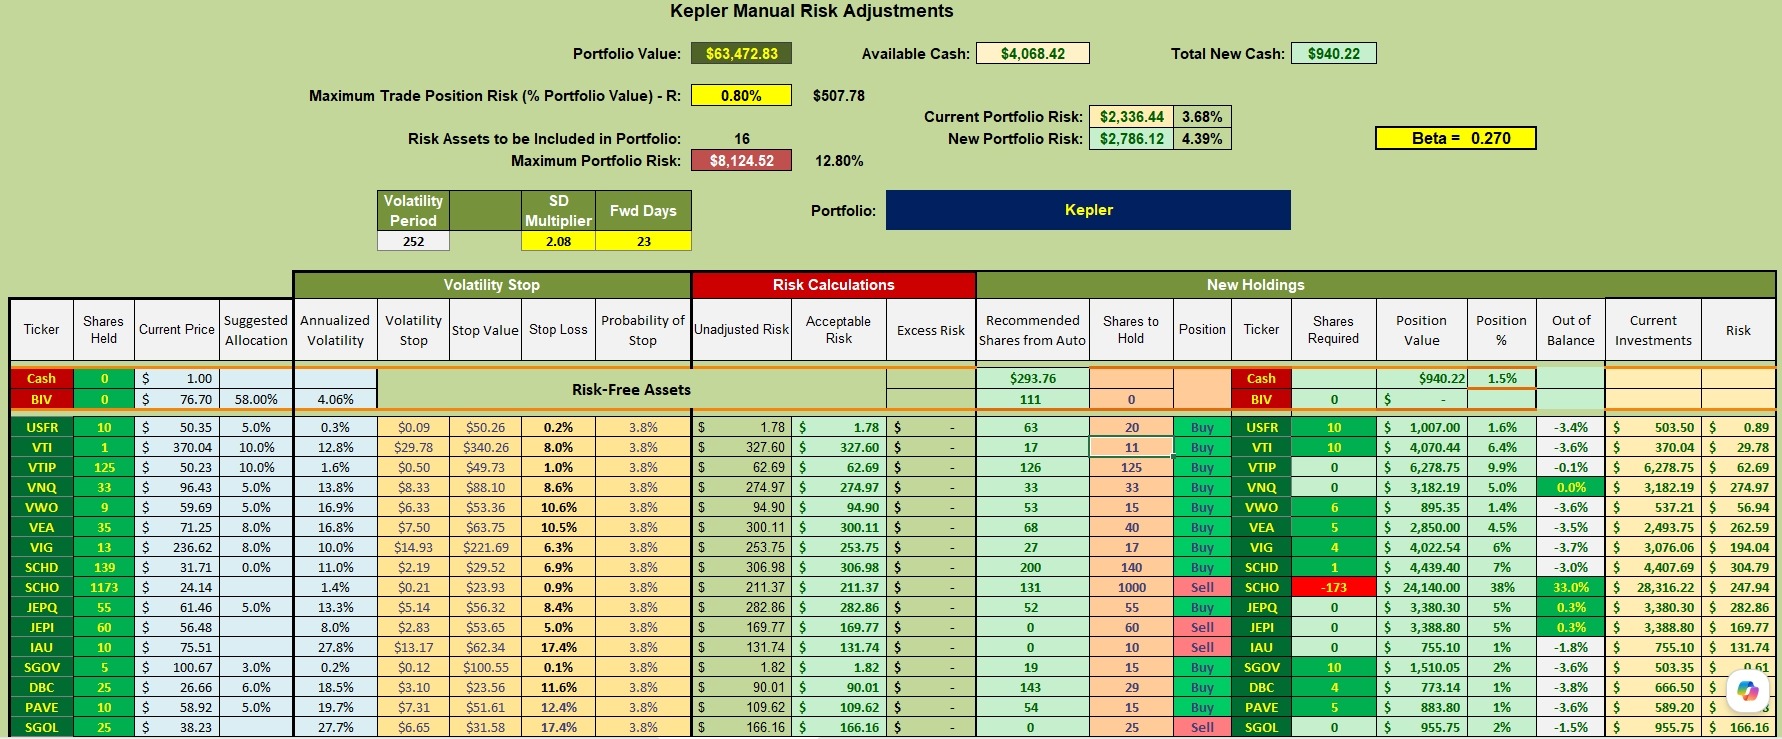Select the SGOV current price 100.67
This screenshot has height=739, width=1782.
click(176, 667)
